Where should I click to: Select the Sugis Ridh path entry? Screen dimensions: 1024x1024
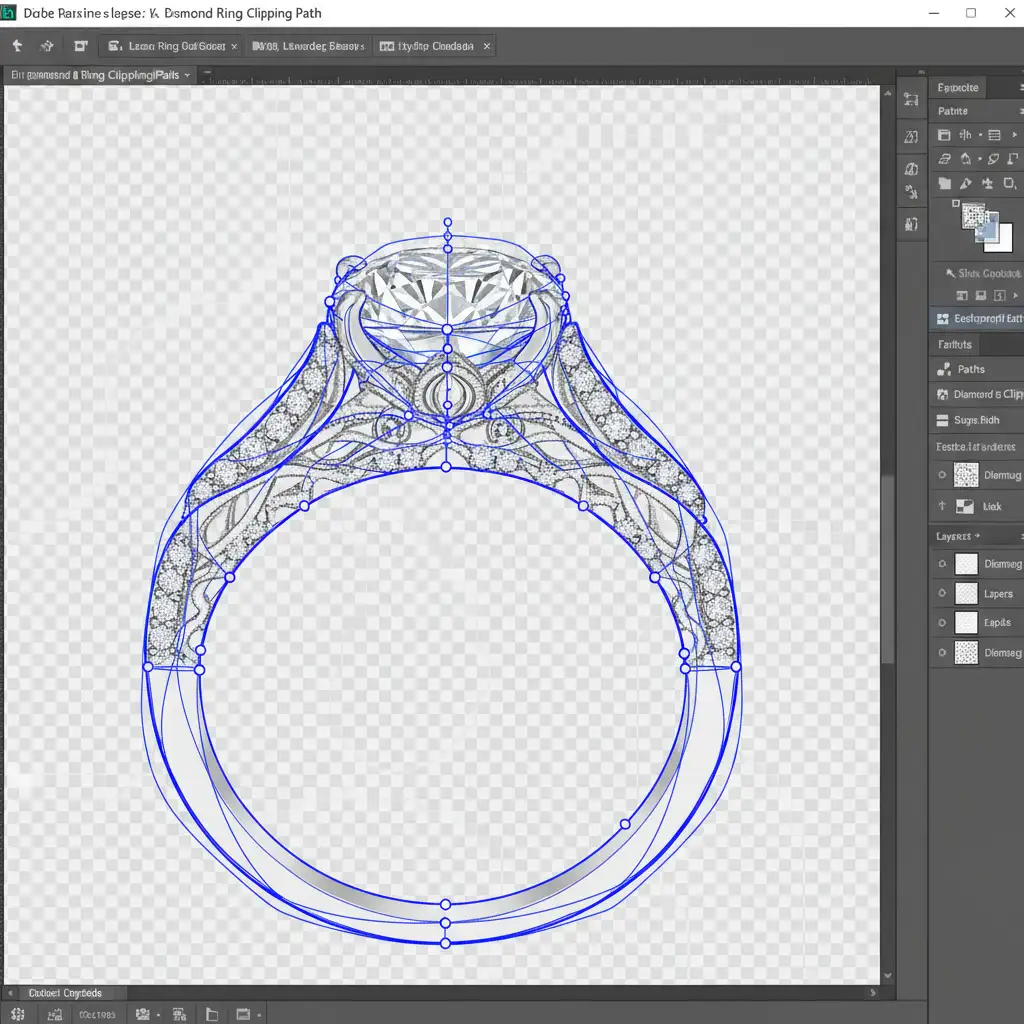[x=978, y=421]
